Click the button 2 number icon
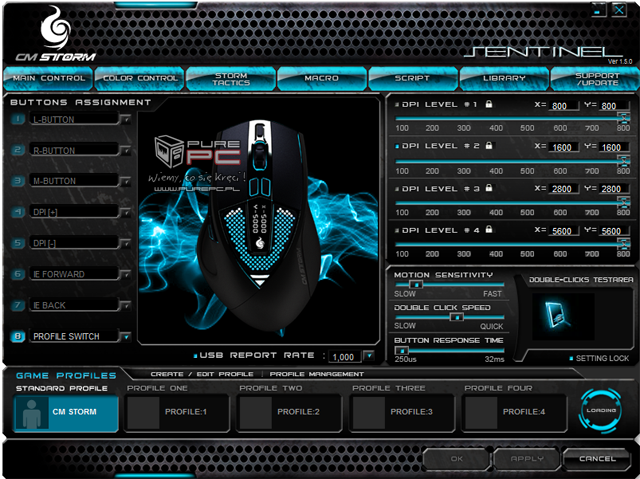This screenshot has height=479, width=640. click(18, 150)
